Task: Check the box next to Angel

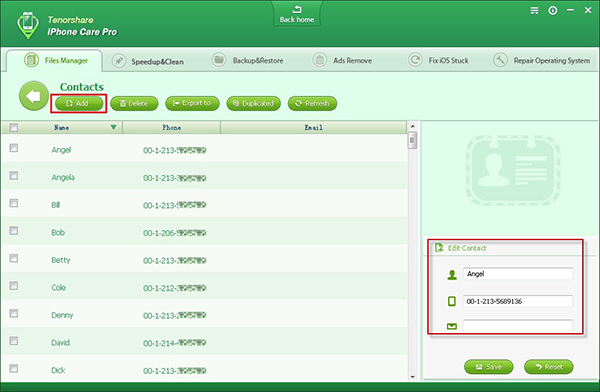Action: 14,148
